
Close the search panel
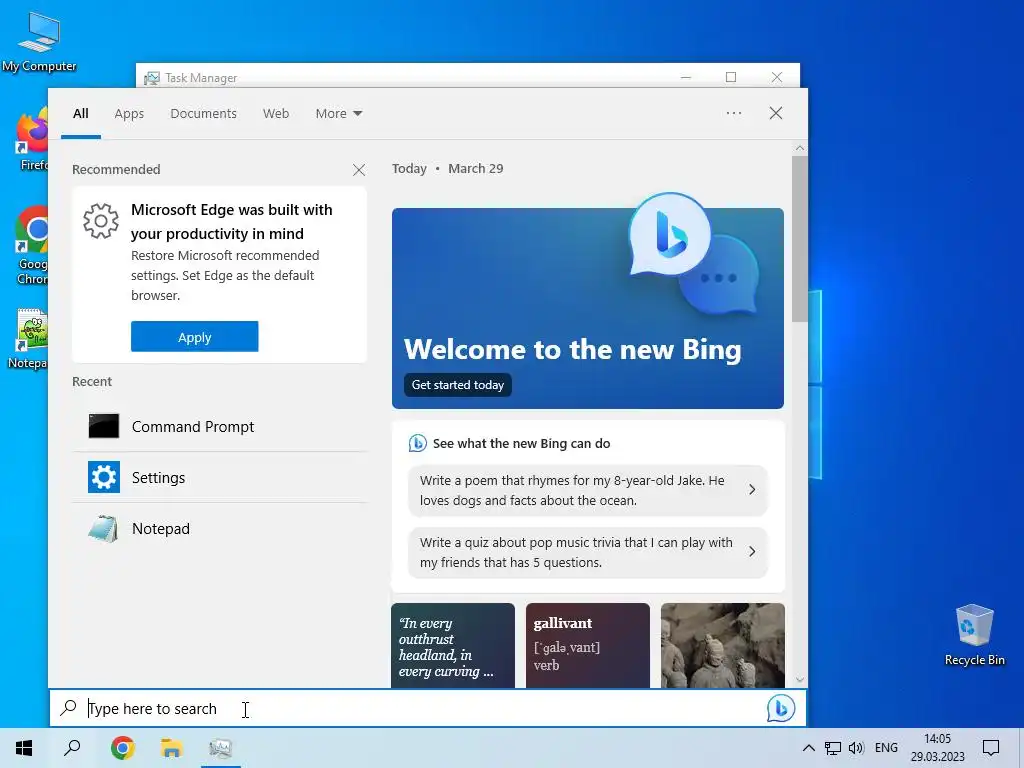(x=776, y=113)
